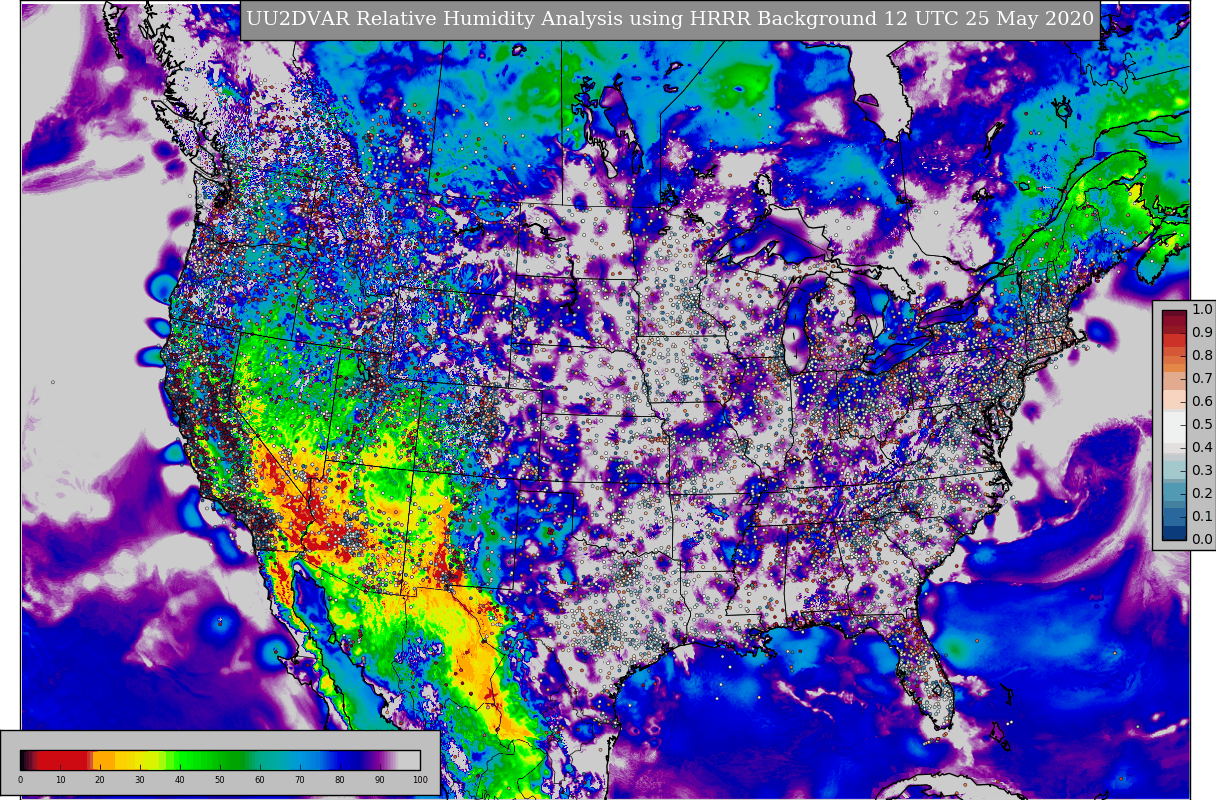This screenshot has width=1216, height=800.
Task: Click the 0.2 label on right color scale
Action: [1202, 493]
